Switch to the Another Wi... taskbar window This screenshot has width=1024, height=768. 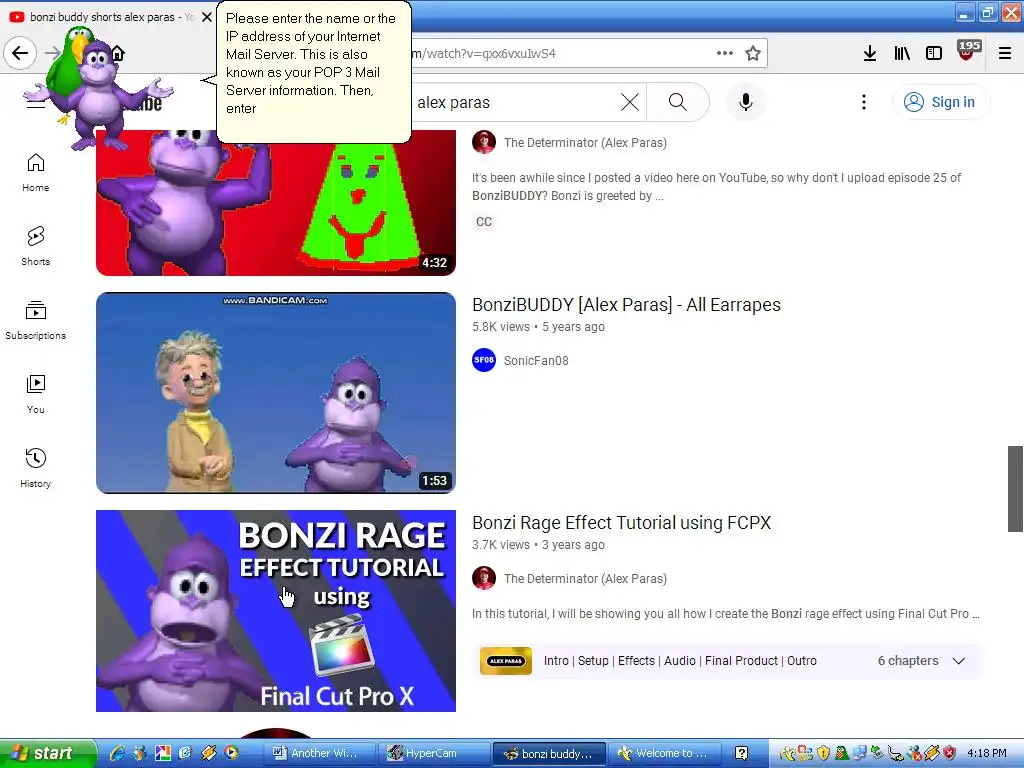pyautogui.click(x=321, y=753)
